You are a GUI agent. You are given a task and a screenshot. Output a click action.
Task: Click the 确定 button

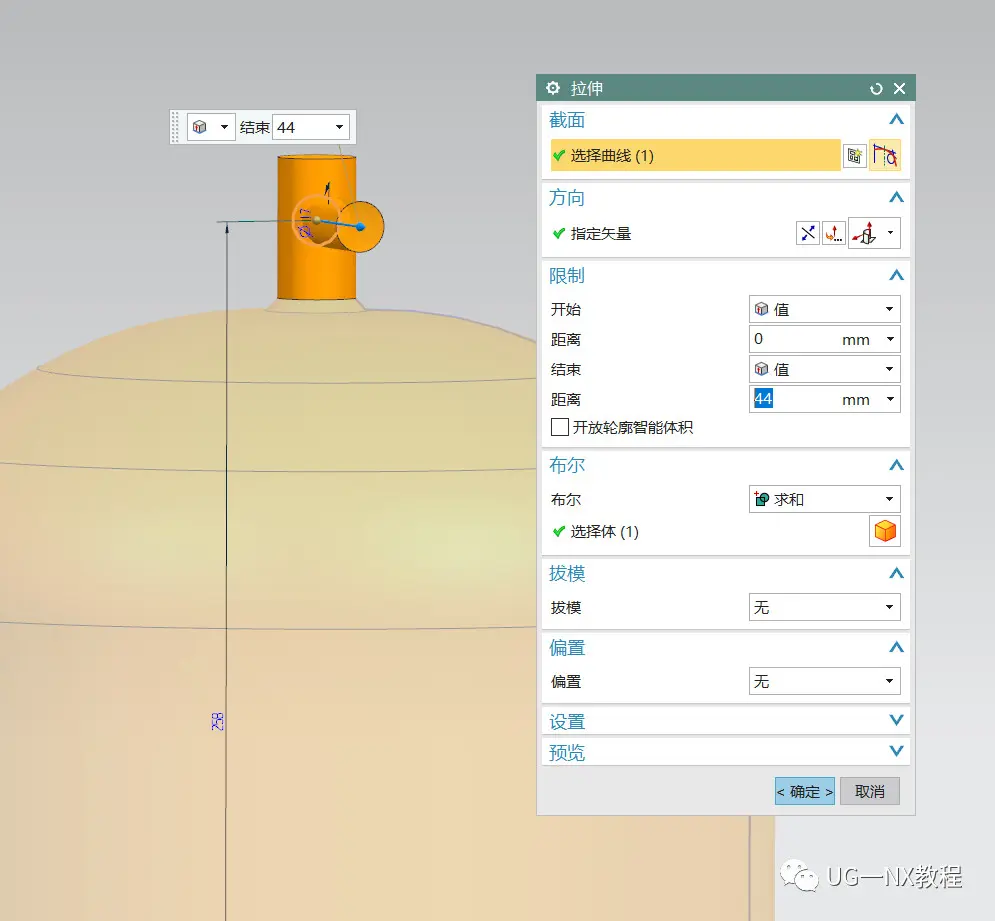(x=804, y=791)
